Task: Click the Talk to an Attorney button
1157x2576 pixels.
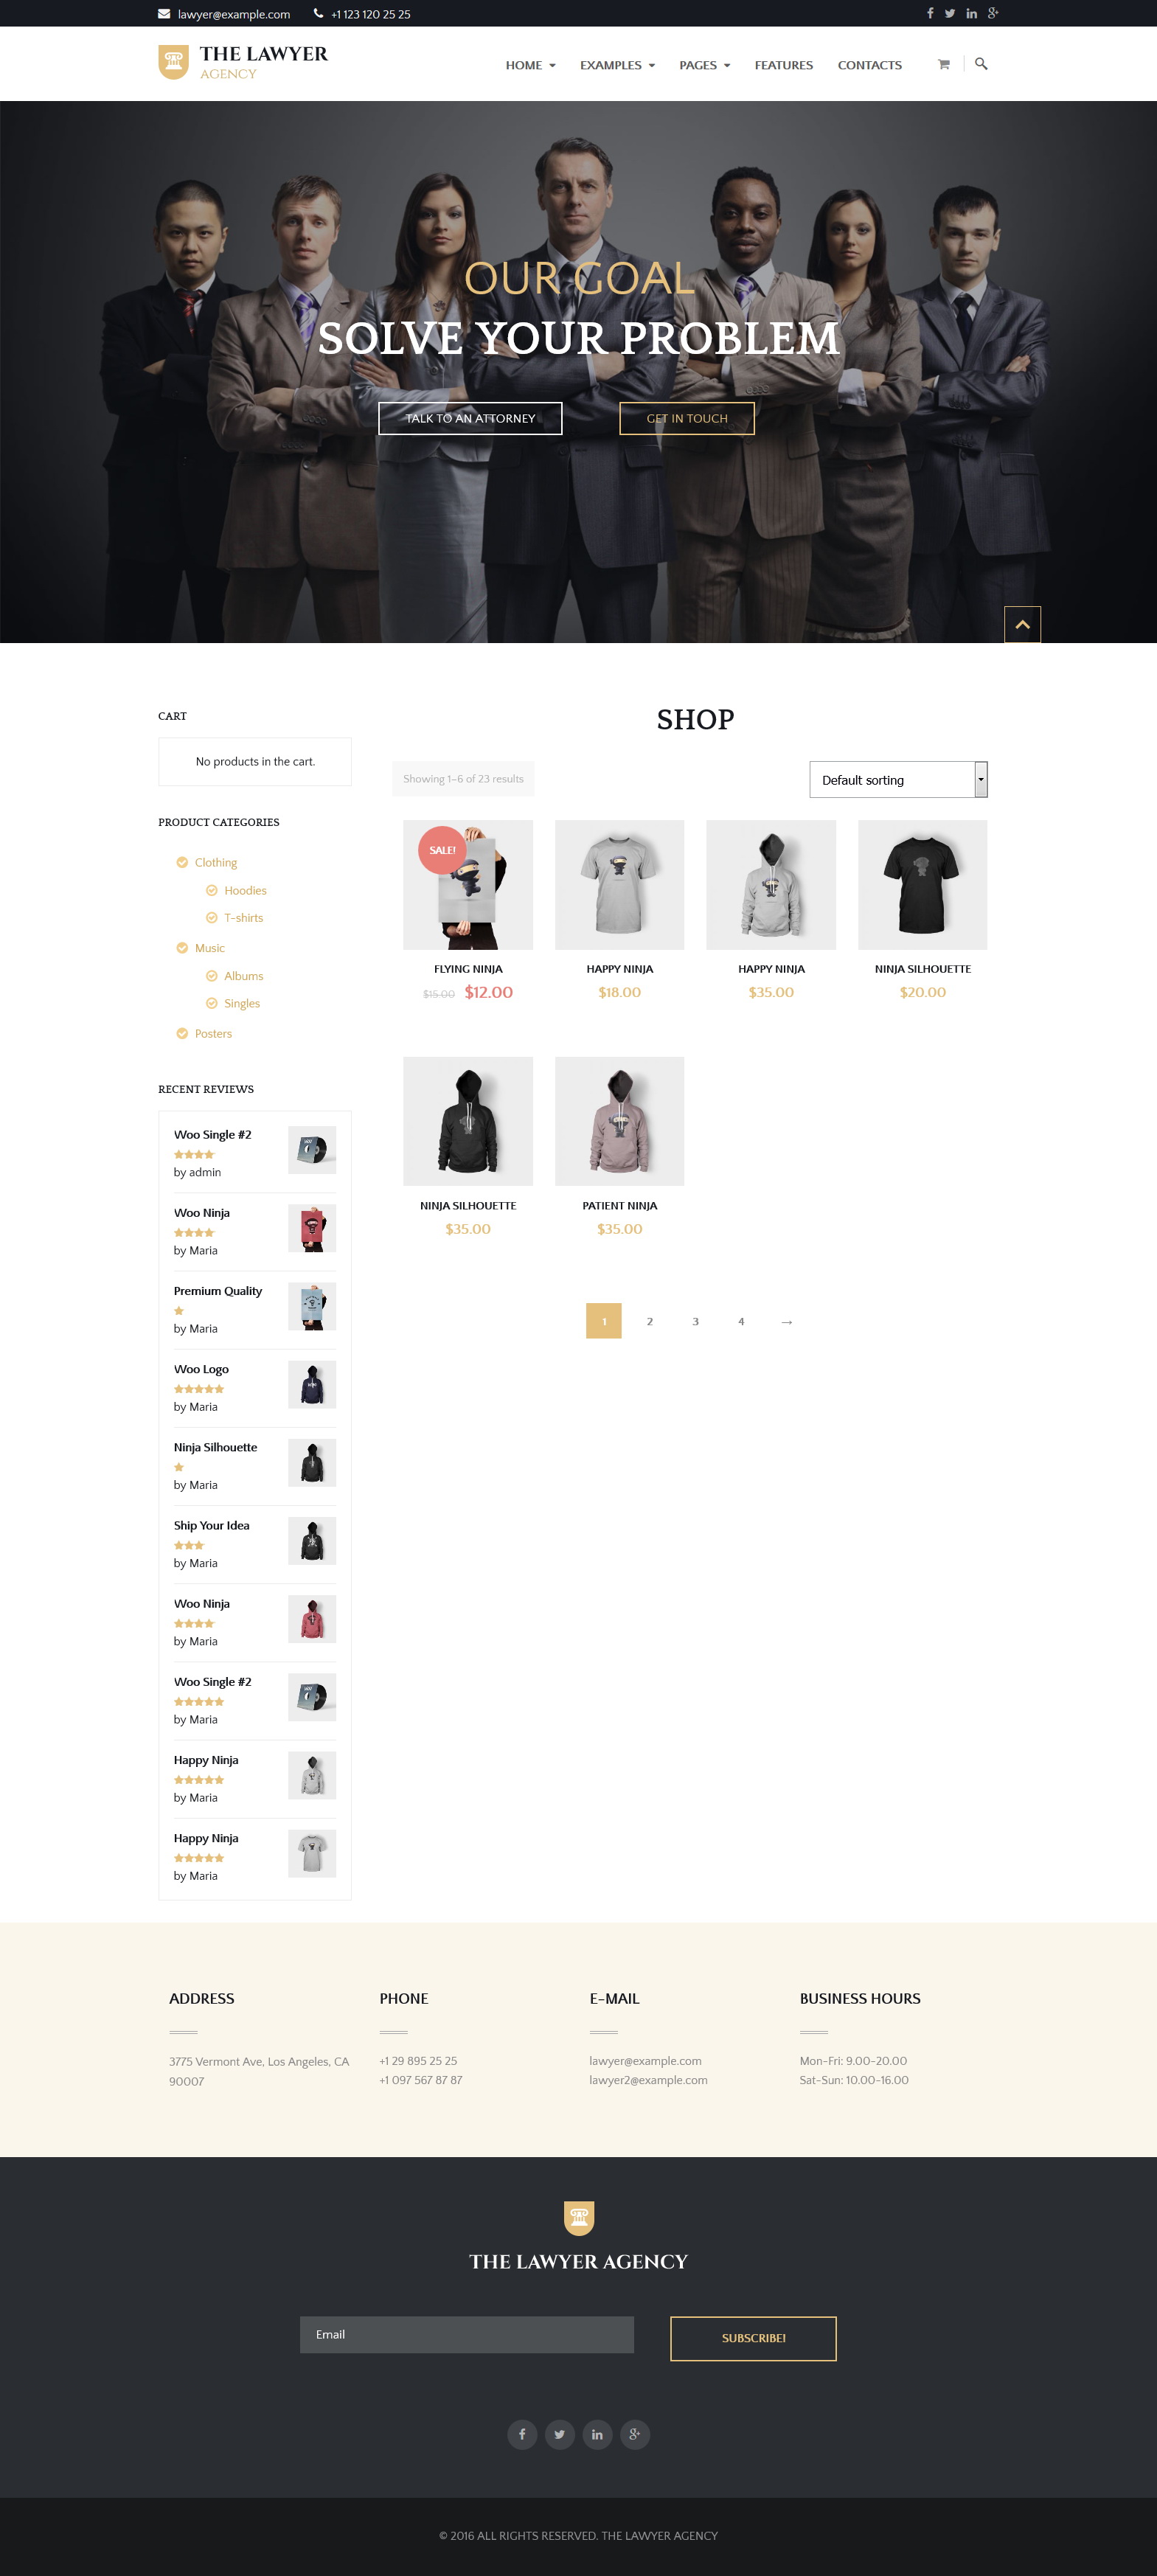Action: [470, 418]
